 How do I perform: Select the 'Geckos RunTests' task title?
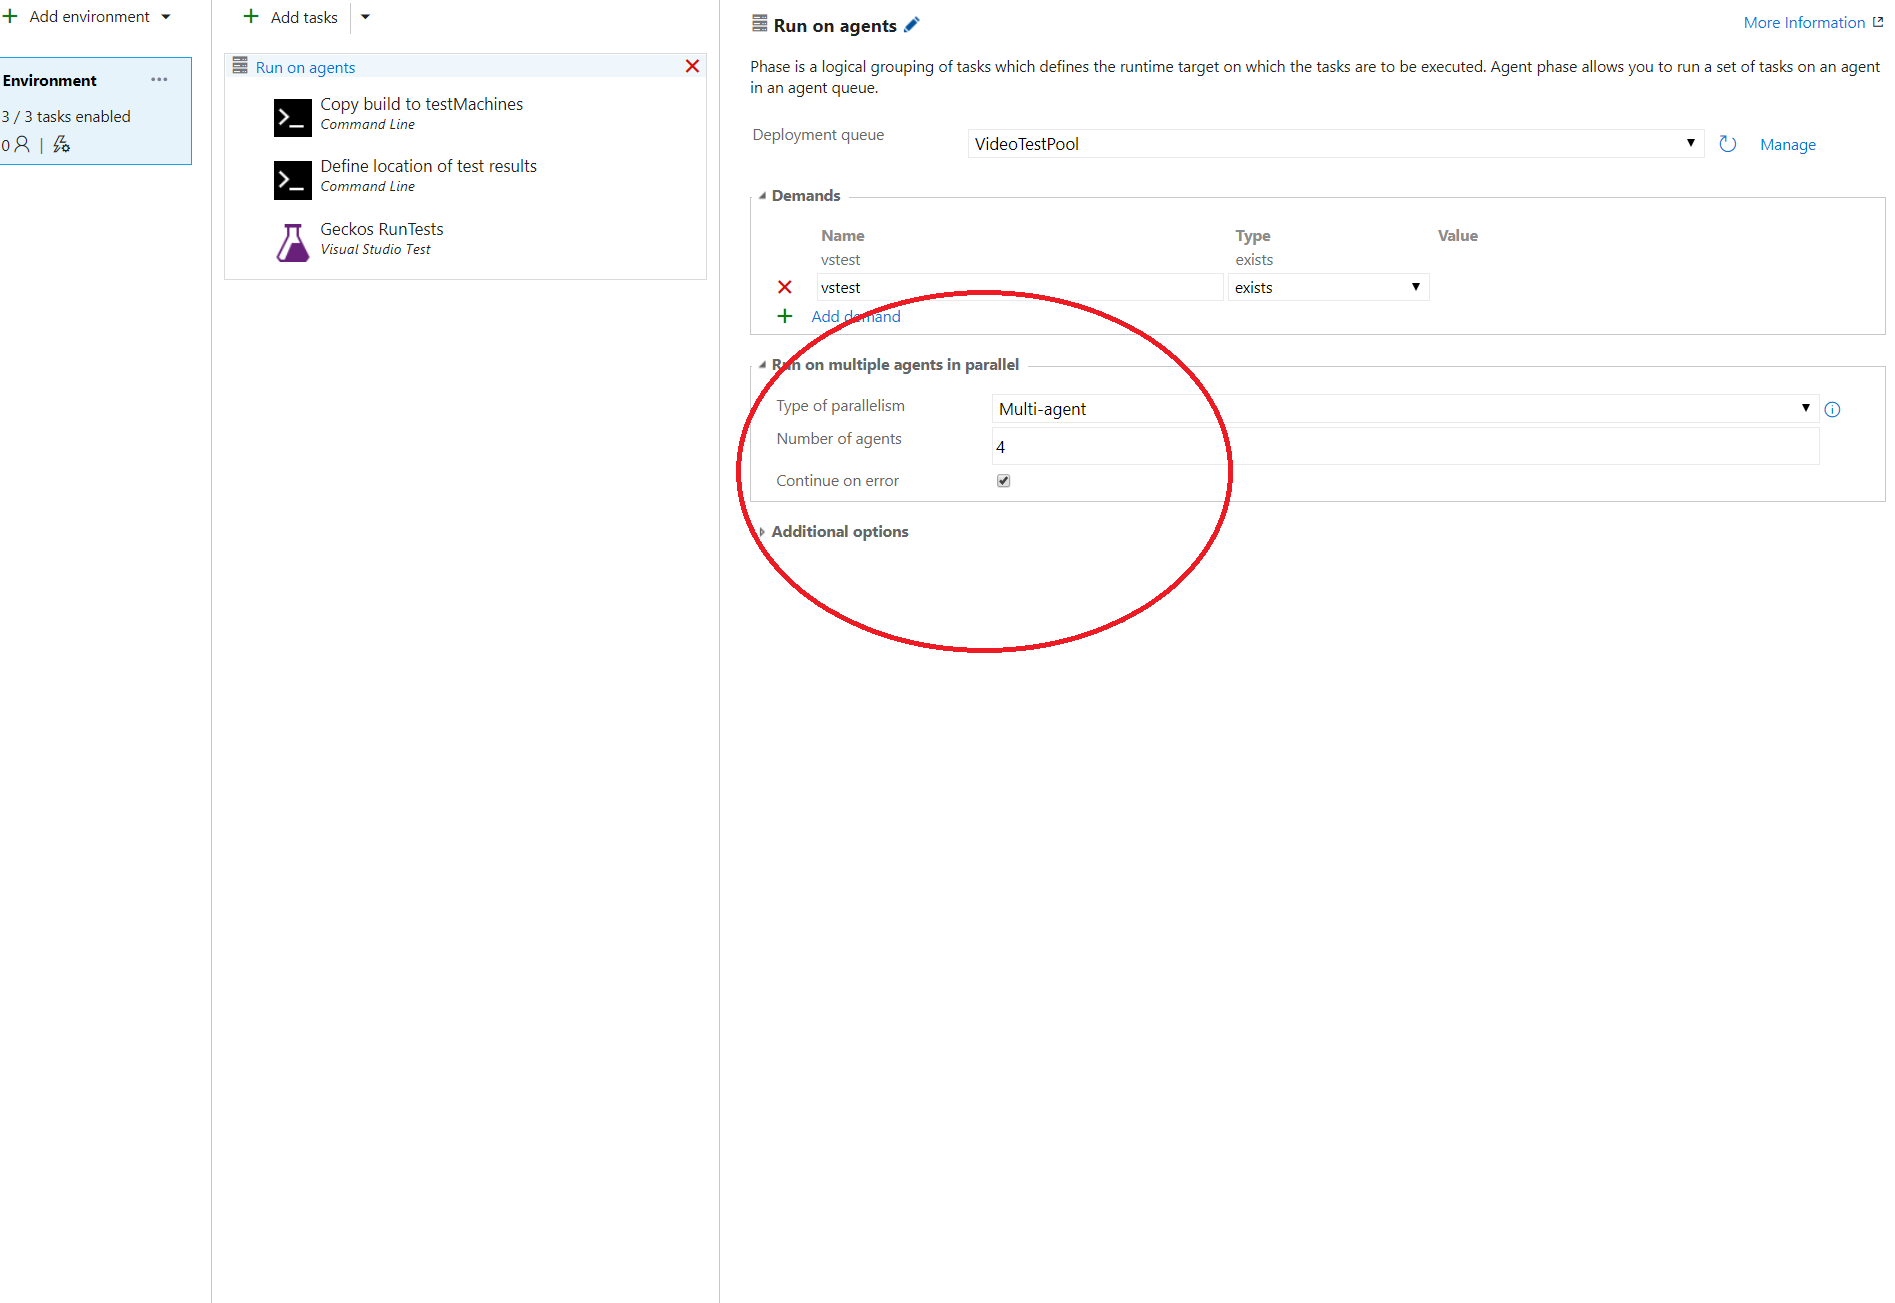(x=381, y=229)
